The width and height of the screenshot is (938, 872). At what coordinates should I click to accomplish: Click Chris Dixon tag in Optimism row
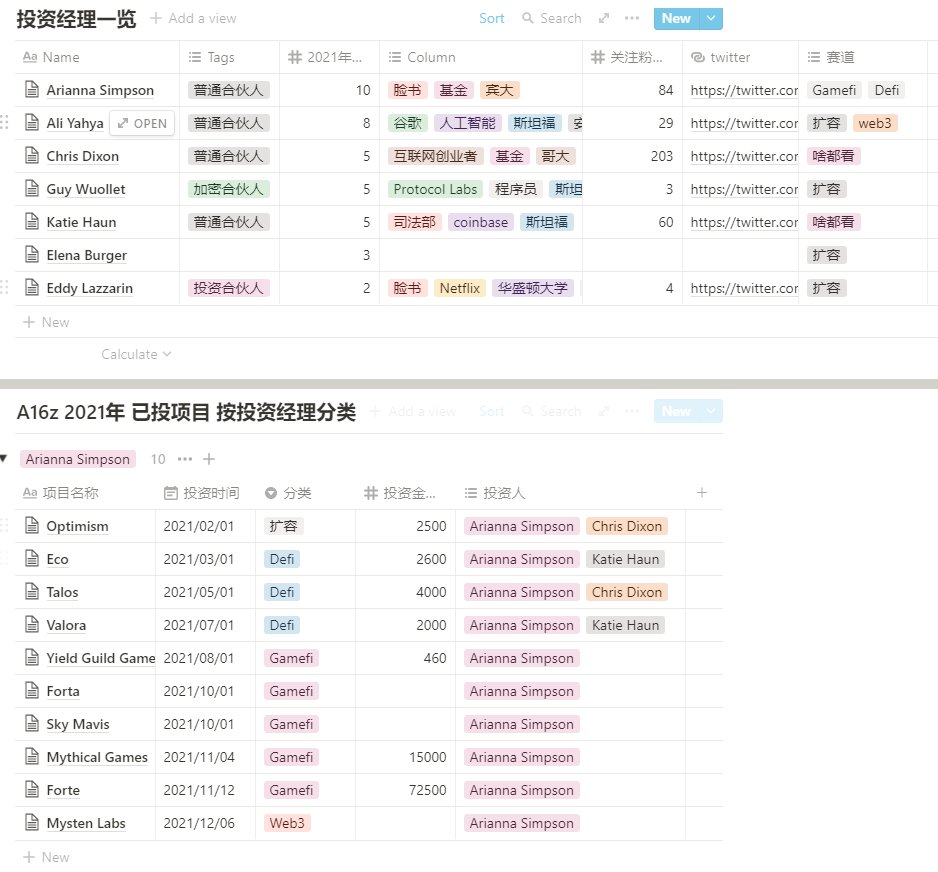tap(626, 526)
